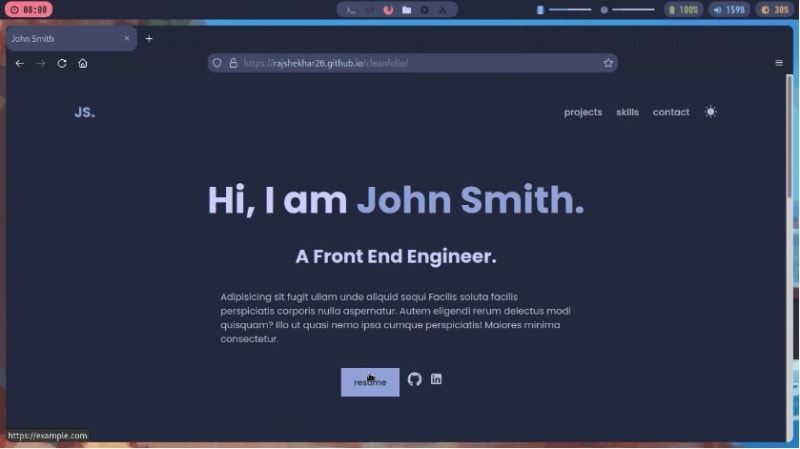
Task: Select the John Smith browser tab
Action: 60,39
